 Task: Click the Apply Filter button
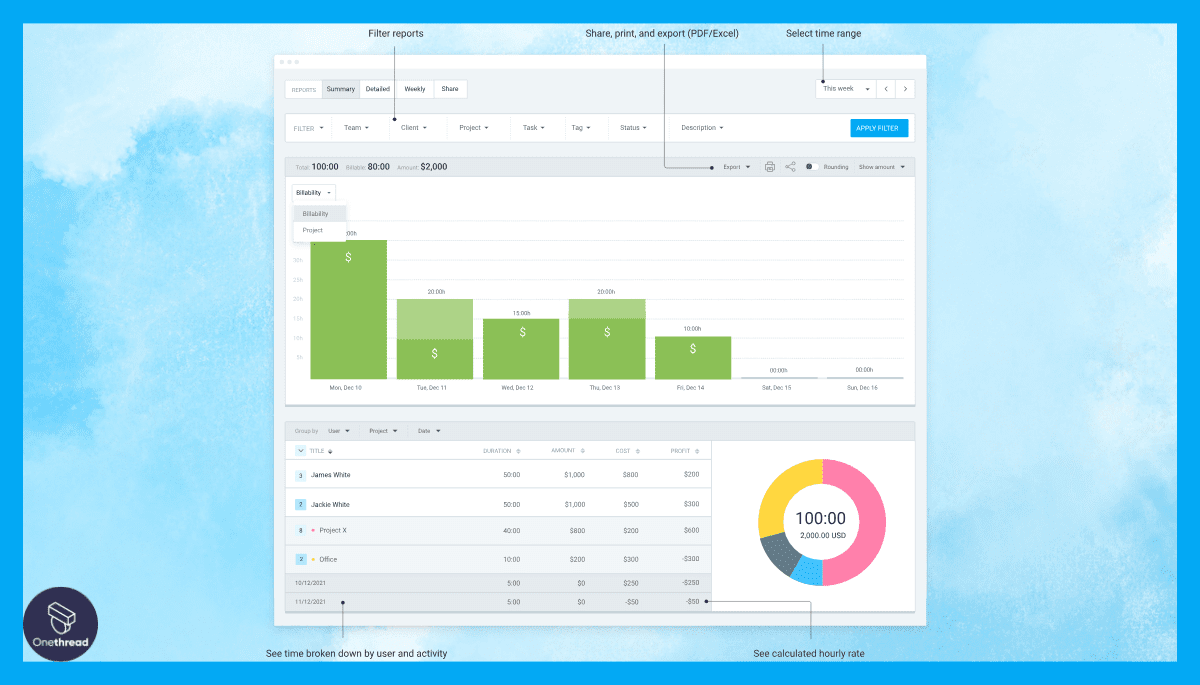tap(878, 127)
